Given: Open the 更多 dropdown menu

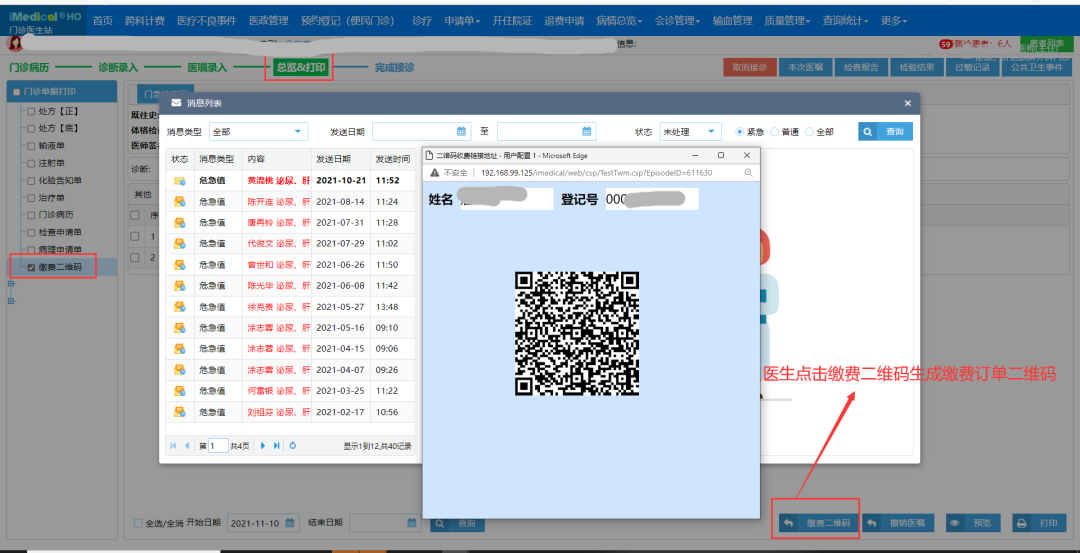Looking at the screenshot, I should click(893, 21).
